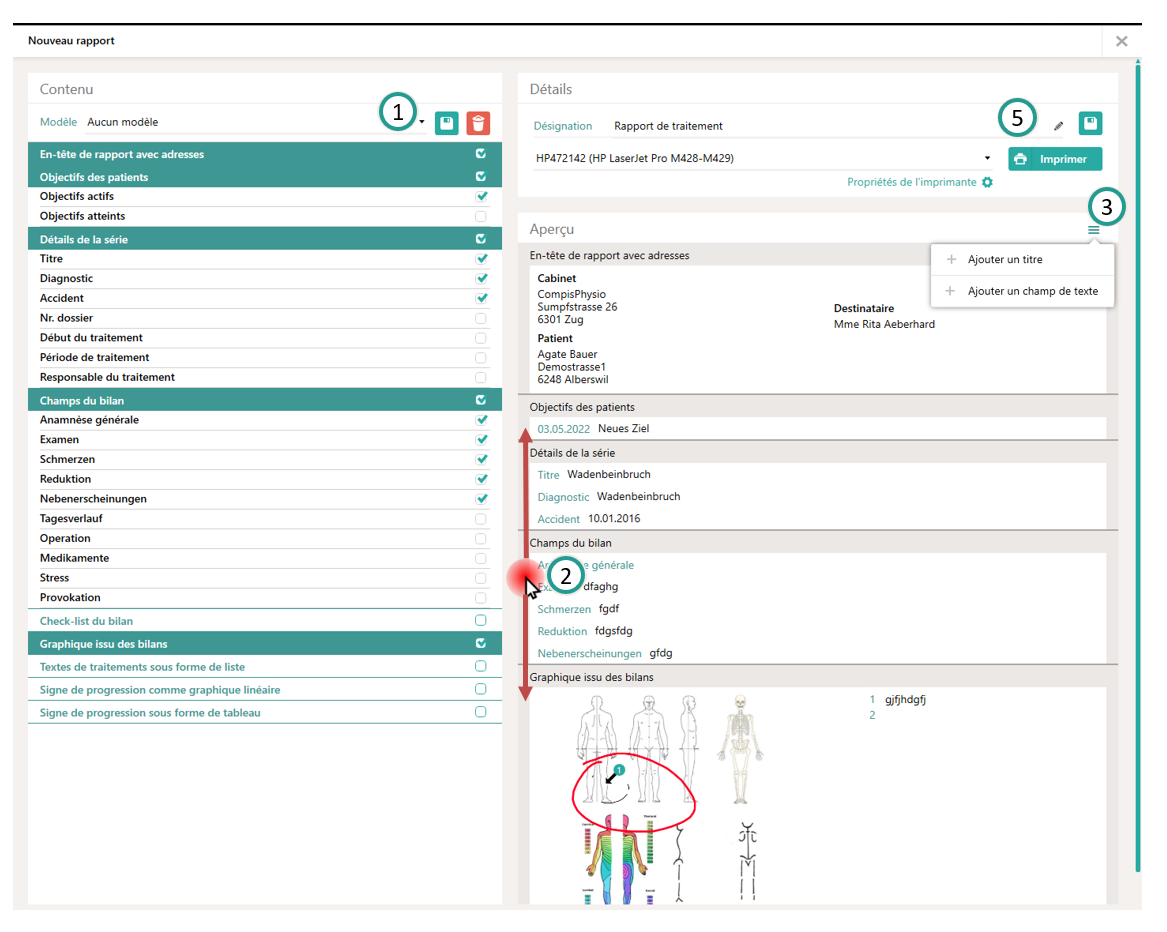Select Ajouter un champ de texte menu item

tap(1032, 292)
